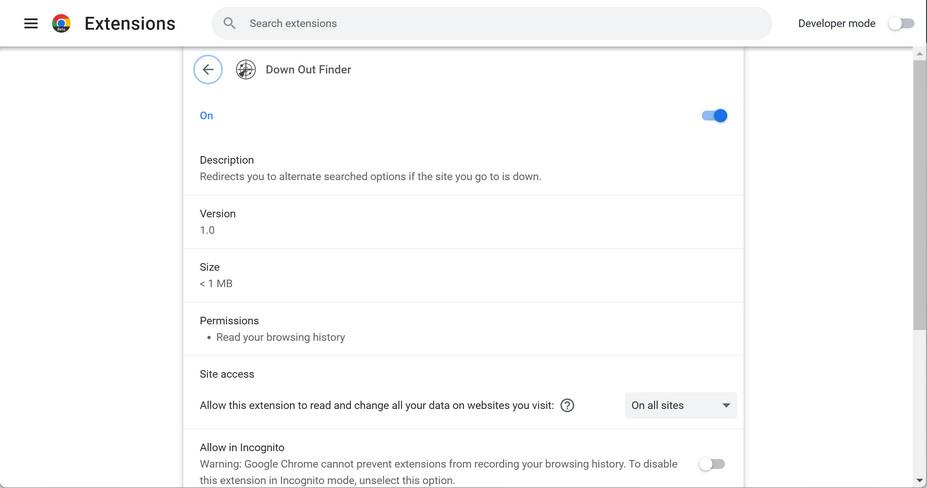Image resolution: width=927 pixels, height=488 pixels.
Task: Click the Down Out Finder title text
Action: pos(308,70)
